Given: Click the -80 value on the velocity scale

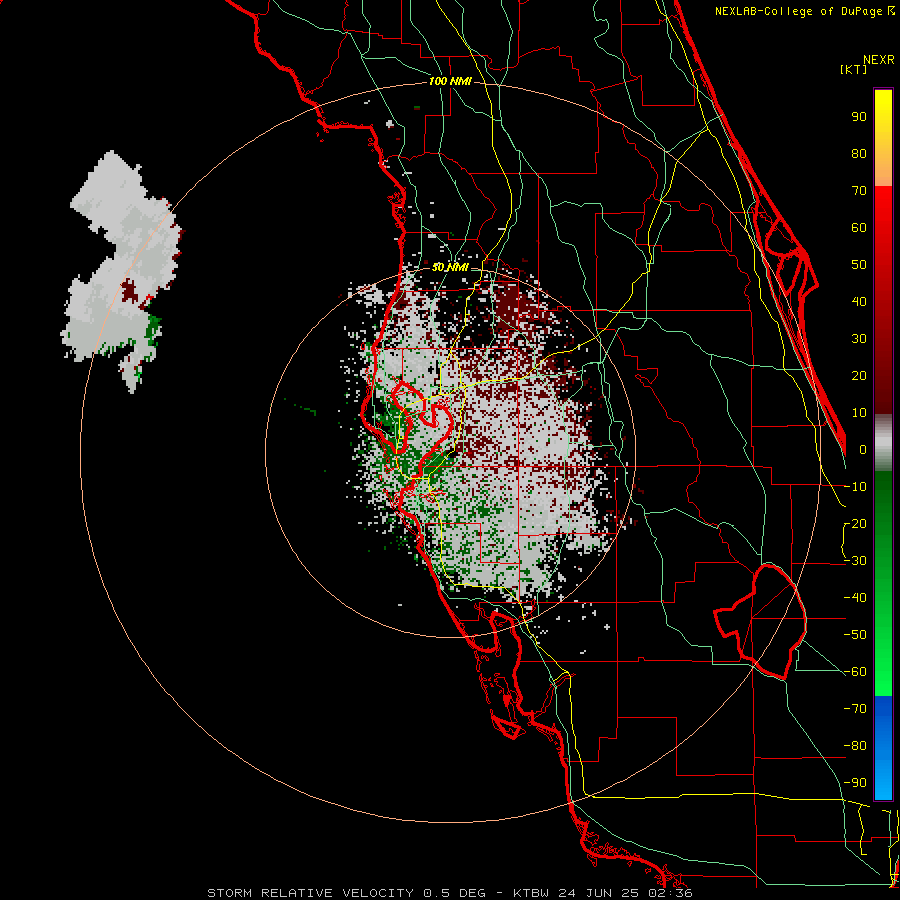Looking at the screenshot, I should (855, 746).
